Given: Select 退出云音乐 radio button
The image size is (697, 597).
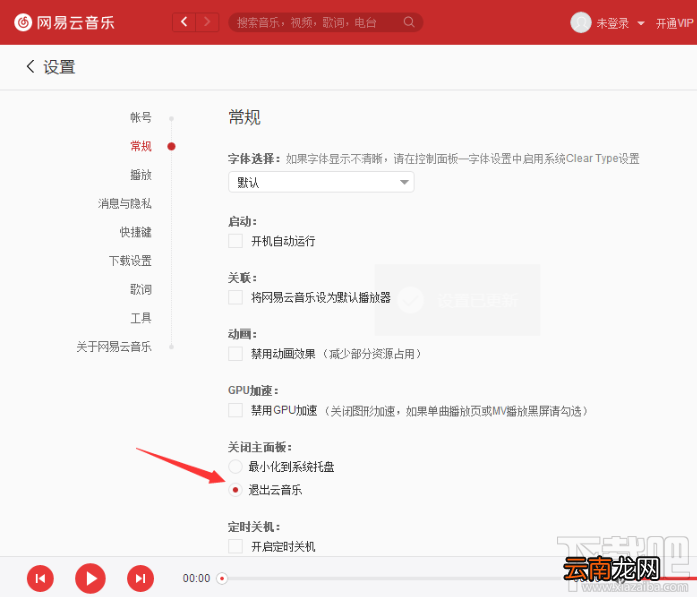Looking at the screenshot, I should (235, 490).
